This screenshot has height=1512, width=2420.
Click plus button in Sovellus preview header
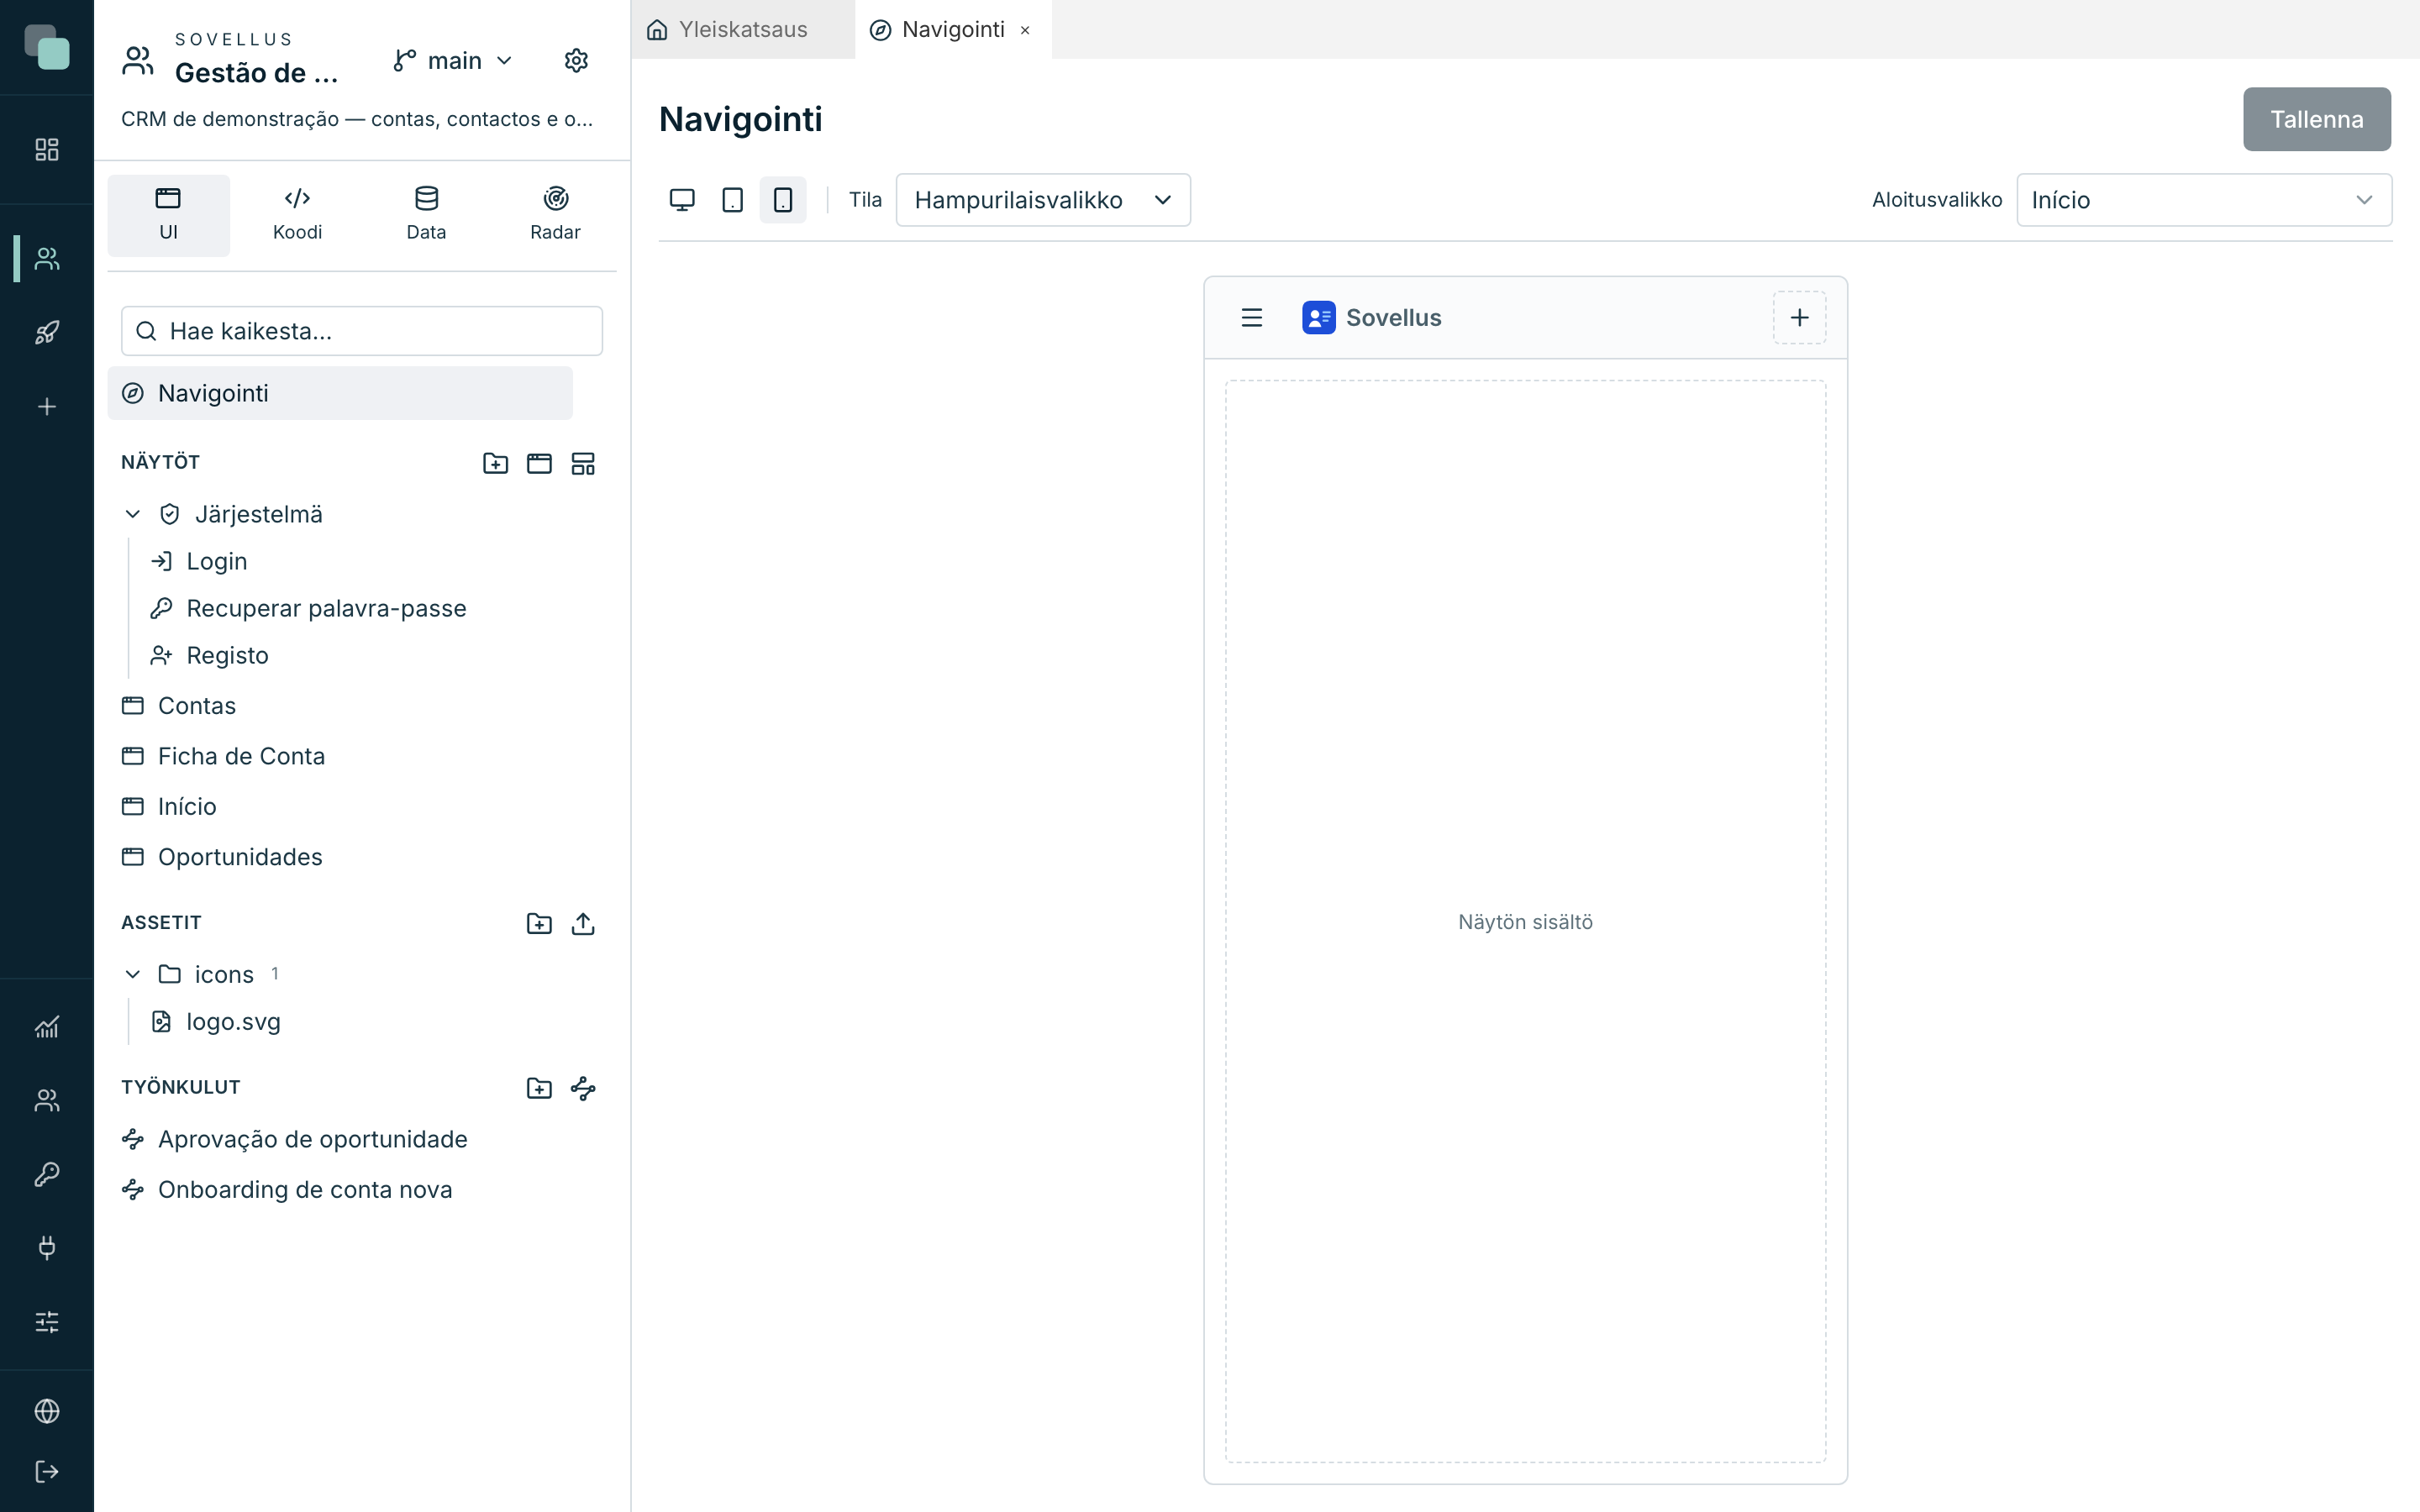click(x=1799, y=318)
